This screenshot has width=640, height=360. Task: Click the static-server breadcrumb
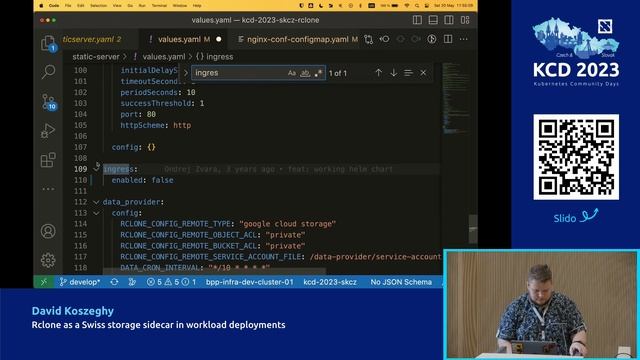pos(96,57)
